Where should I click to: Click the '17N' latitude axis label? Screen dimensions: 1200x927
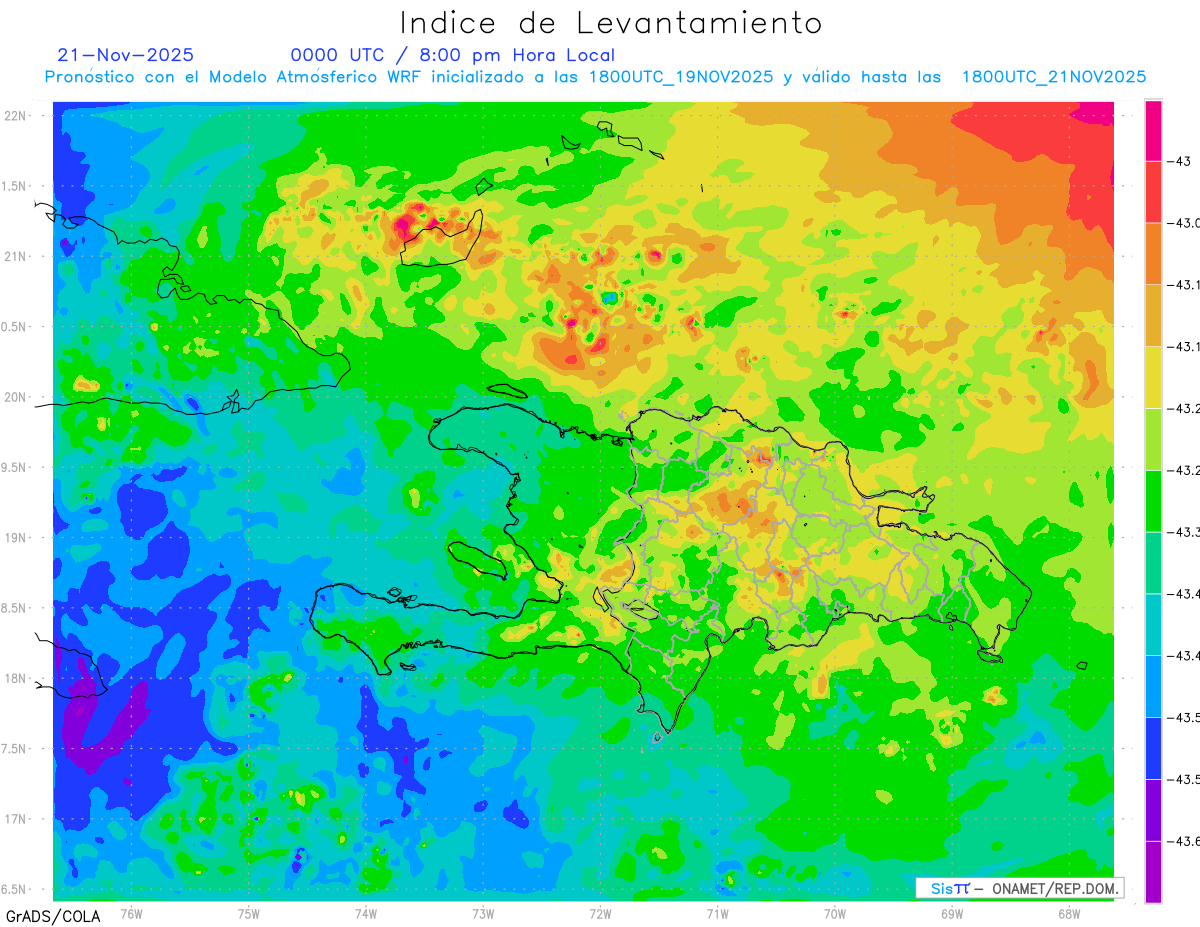coord(17,819)
